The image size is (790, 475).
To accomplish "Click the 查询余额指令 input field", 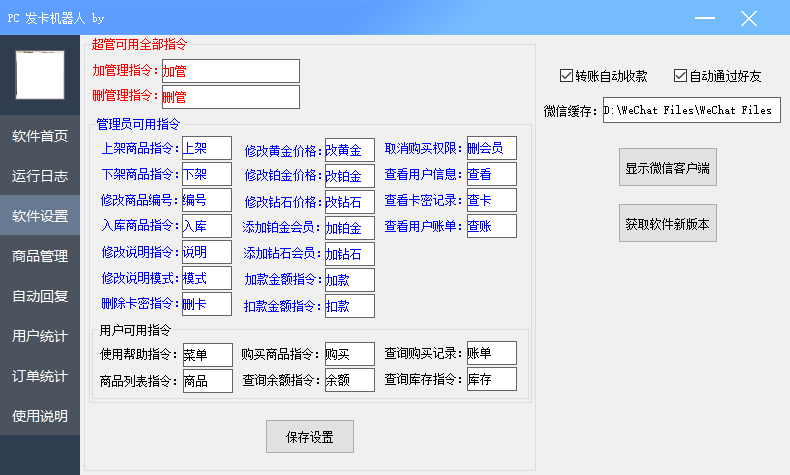I will 350,380.
